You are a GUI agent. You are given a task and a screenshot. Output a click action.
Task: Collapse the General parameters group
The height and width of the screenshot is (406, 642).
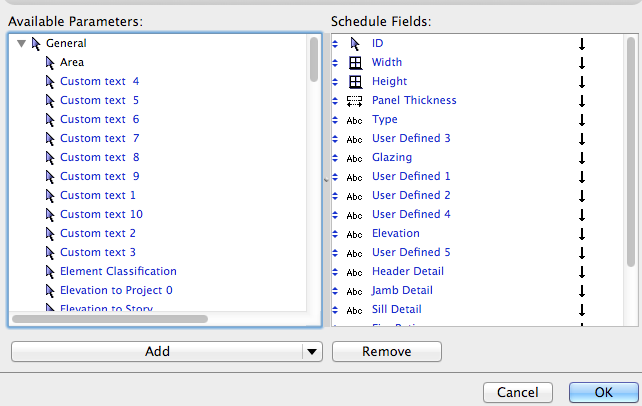click(21, 44)
